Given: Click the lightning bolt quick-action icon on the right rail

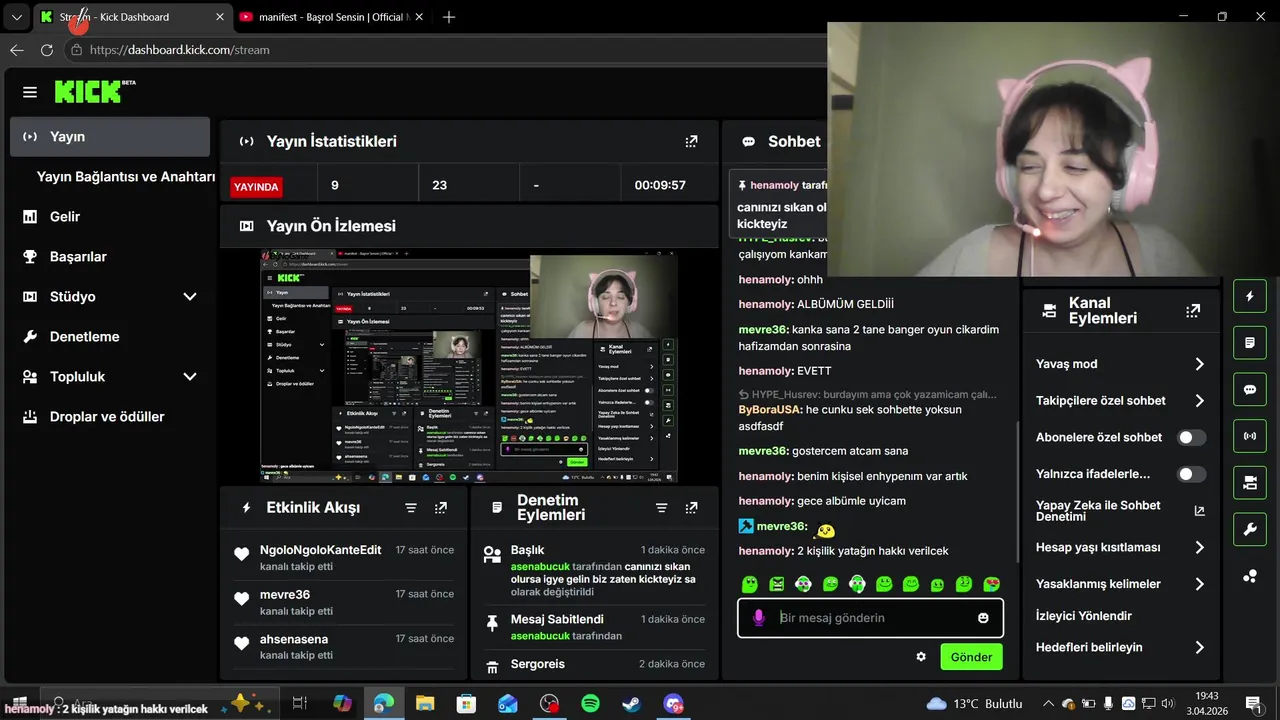Looking at the screenshot, I should click(1250, 297).
